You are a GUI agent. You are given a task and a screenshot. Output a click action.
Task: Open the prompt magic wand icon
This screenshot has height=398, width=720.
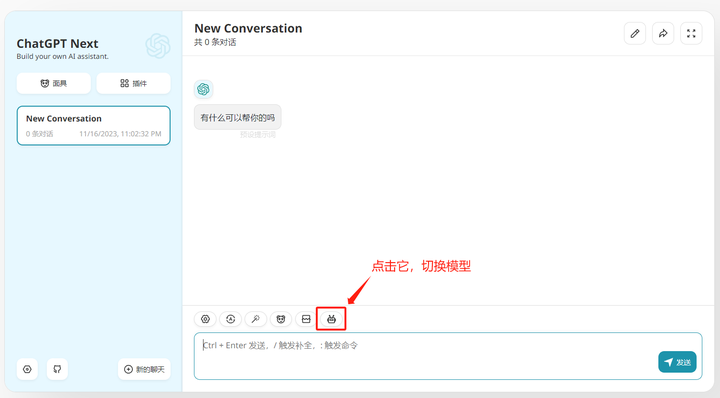[x=256, y=319]
